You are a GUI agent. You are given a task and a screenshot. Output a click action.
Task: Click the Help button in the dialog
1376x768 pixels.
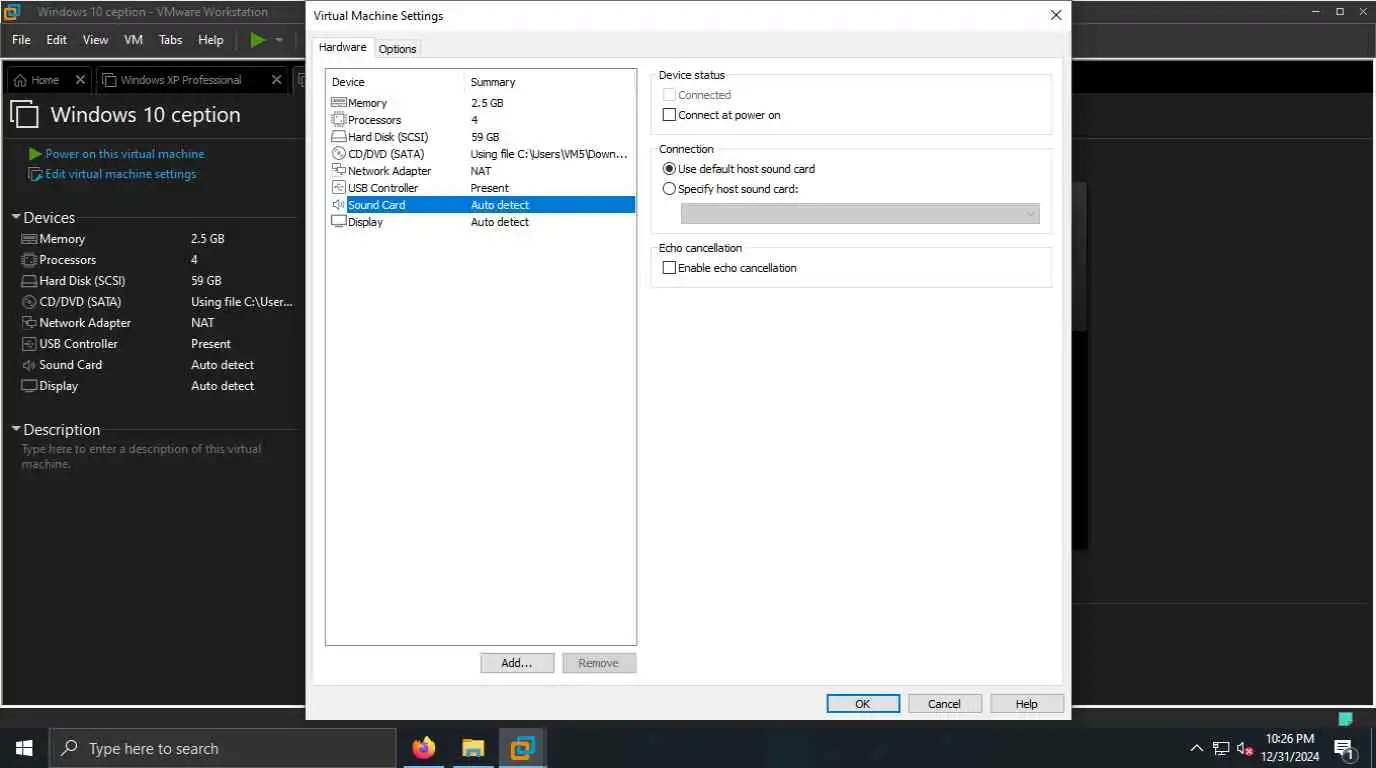[1027, 704]
